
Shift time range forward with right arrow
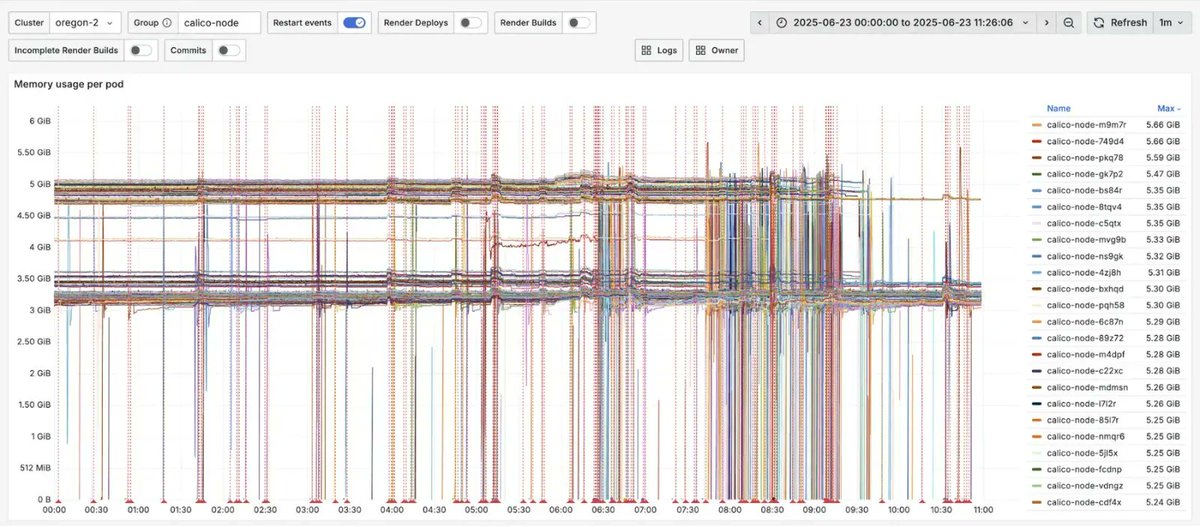coord(1045,22)
